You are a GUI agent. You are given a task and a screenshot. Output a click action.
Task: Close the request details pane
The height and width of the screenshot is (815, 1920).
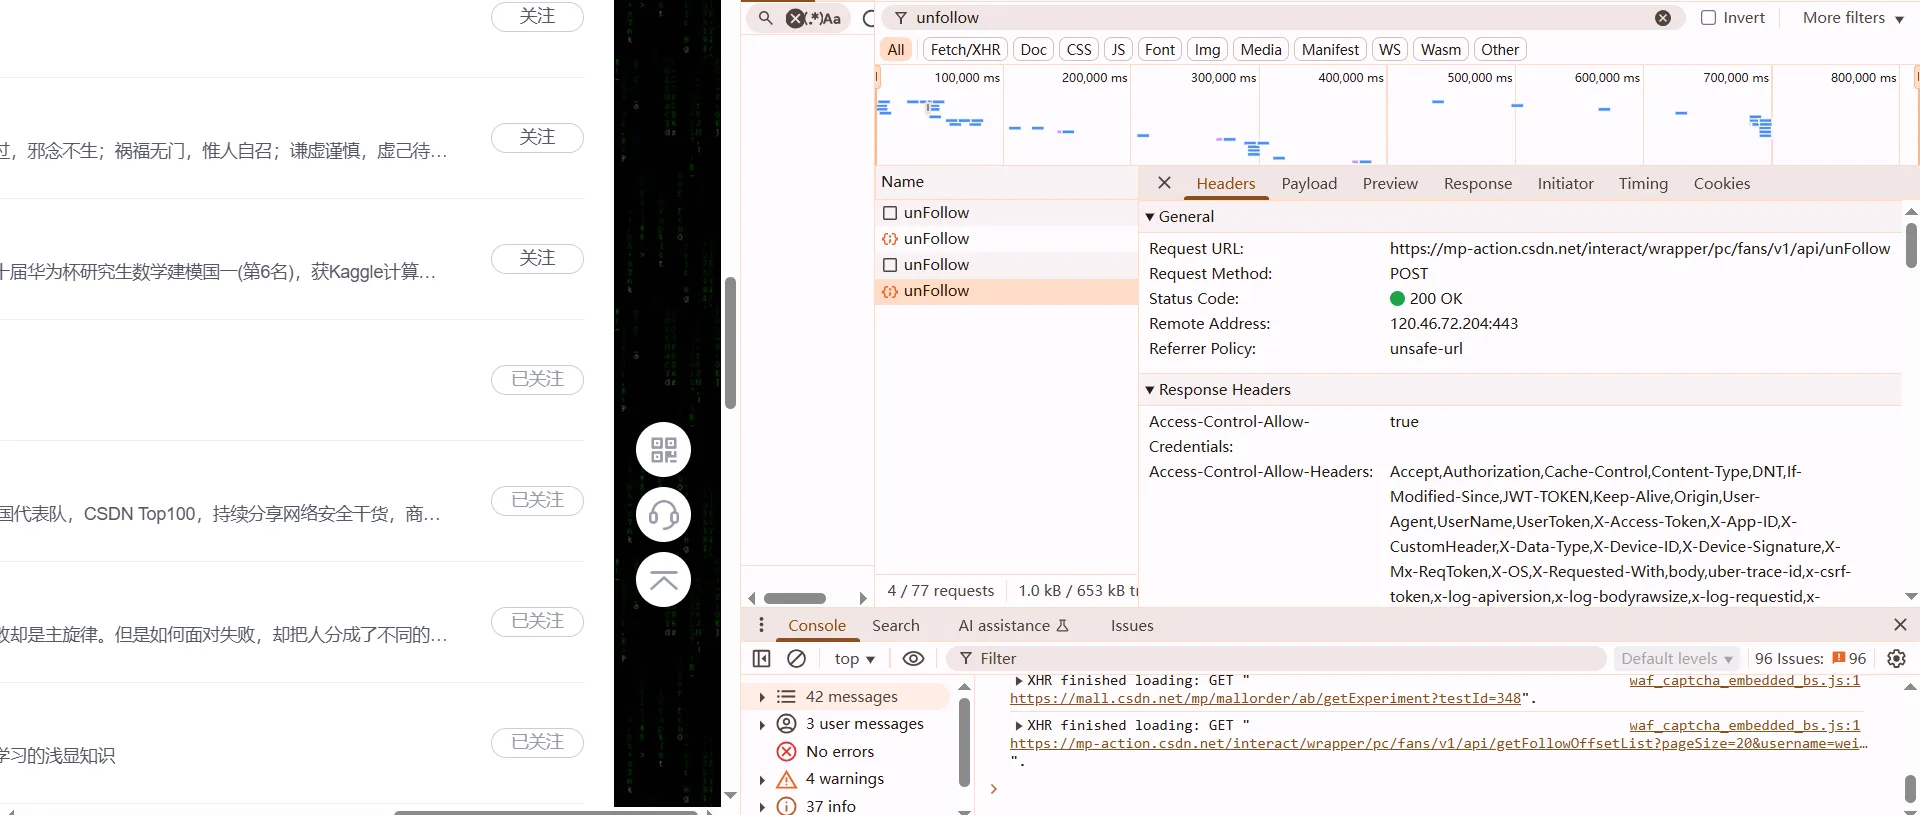1164,183
